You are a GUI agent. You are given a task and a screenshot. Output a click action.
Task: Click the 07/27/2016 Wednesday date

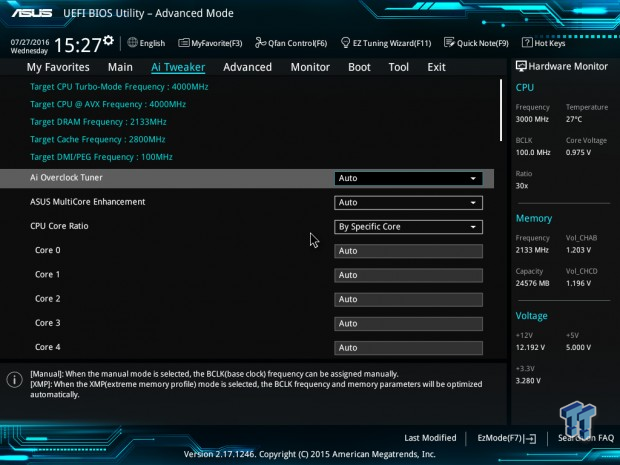30,46
